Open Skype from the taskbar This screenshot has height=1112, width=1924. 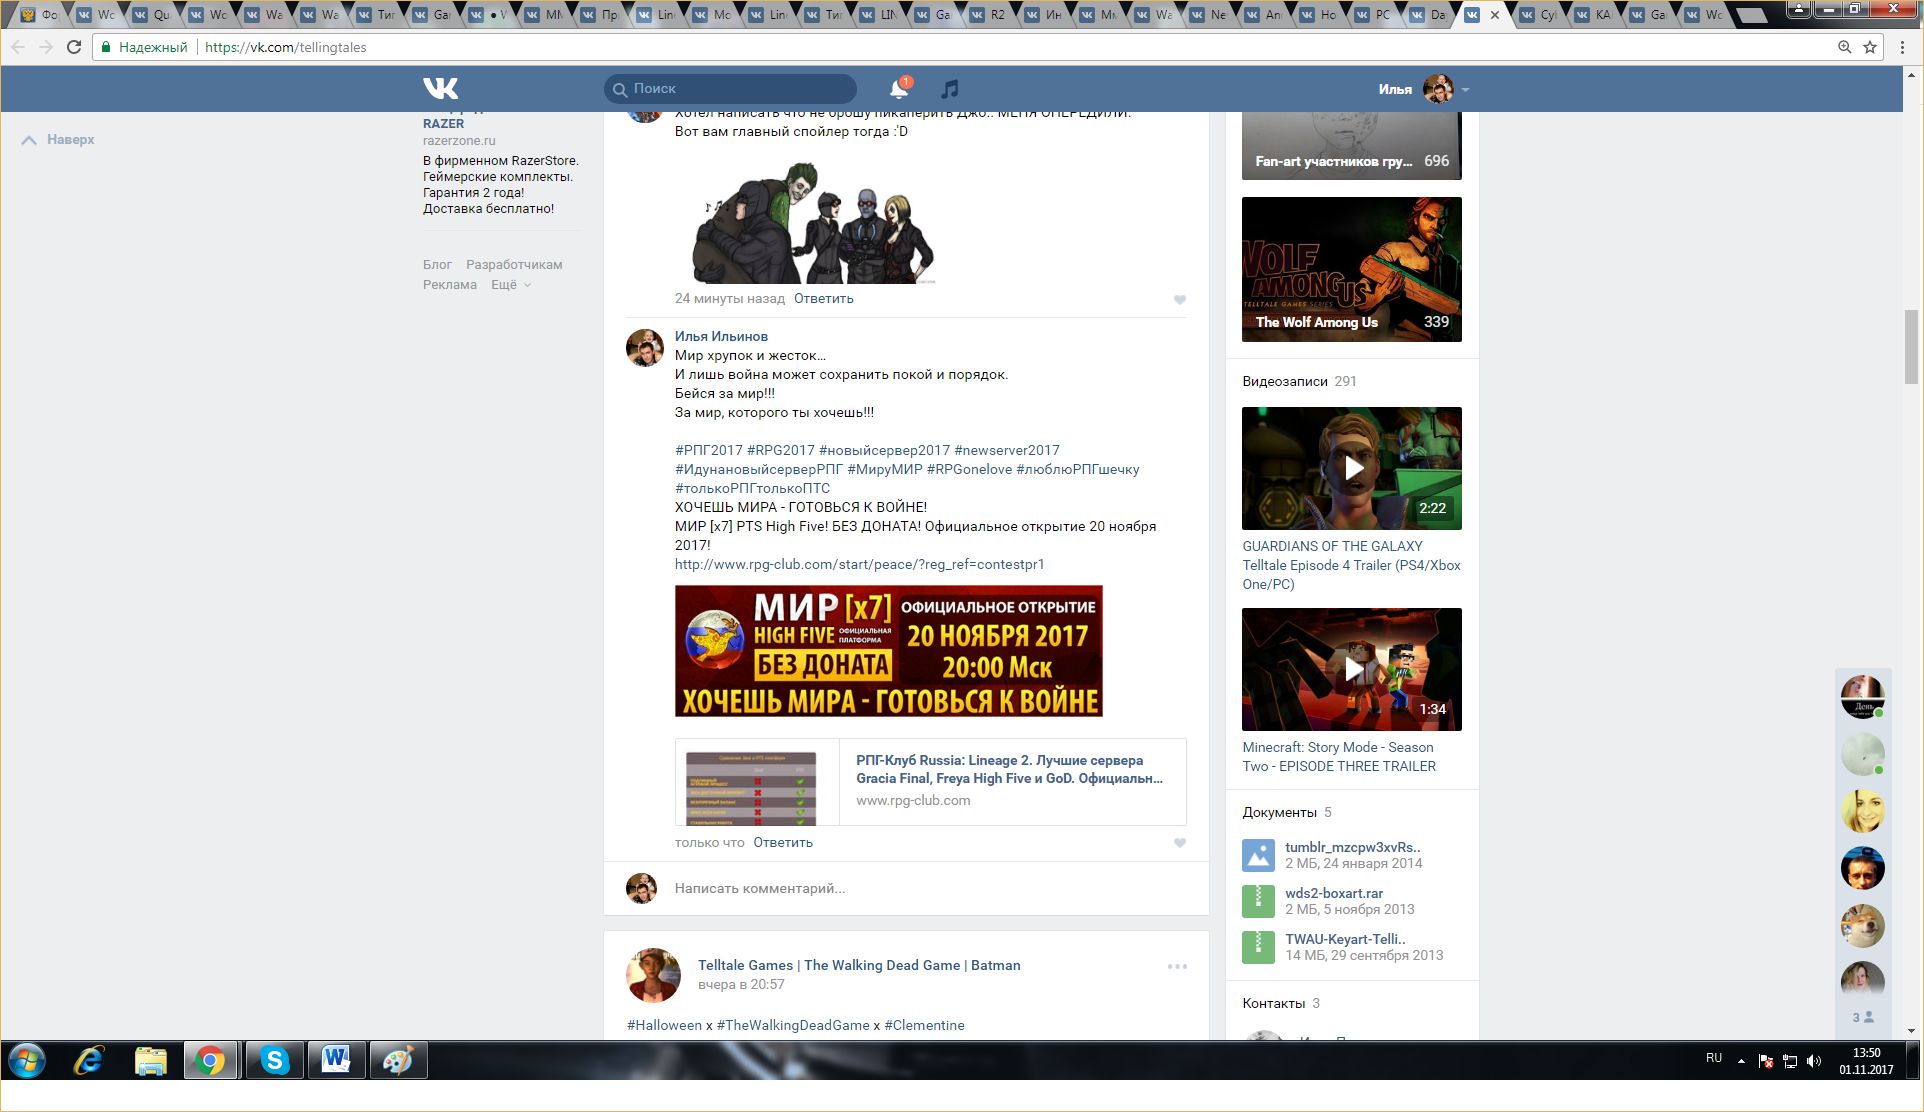[x=274, y=1060]
